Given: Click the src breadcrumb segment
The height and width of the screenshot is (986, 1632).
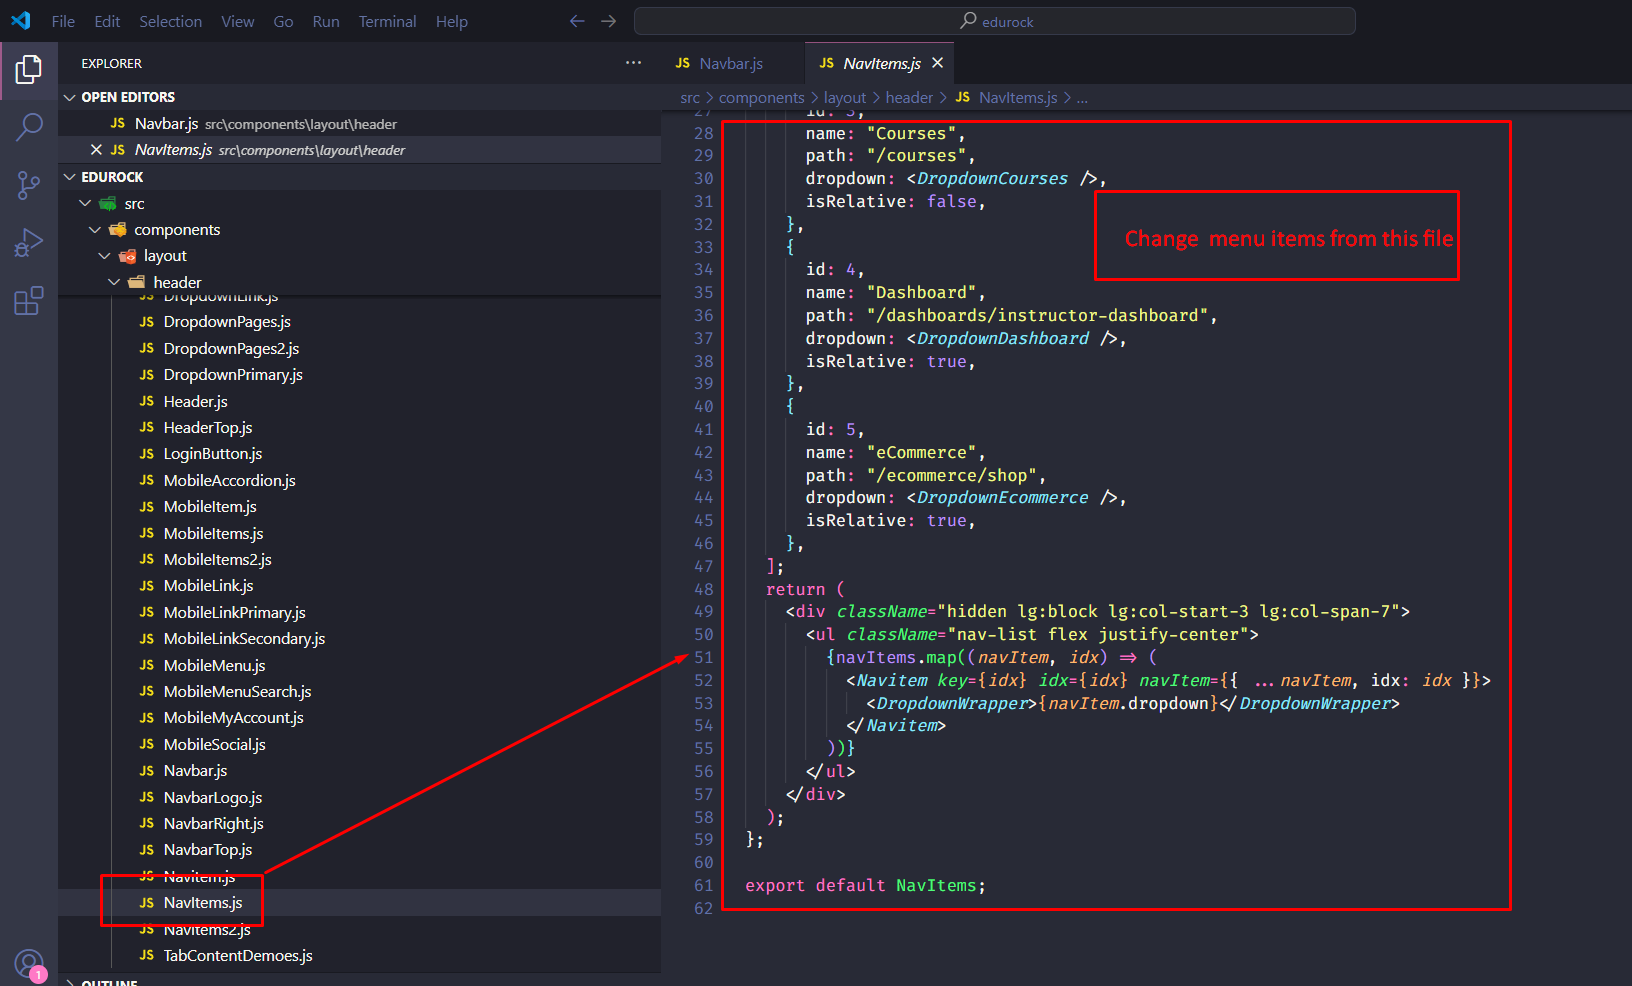Looking at the screenshot, I should (x=690, y=97).
